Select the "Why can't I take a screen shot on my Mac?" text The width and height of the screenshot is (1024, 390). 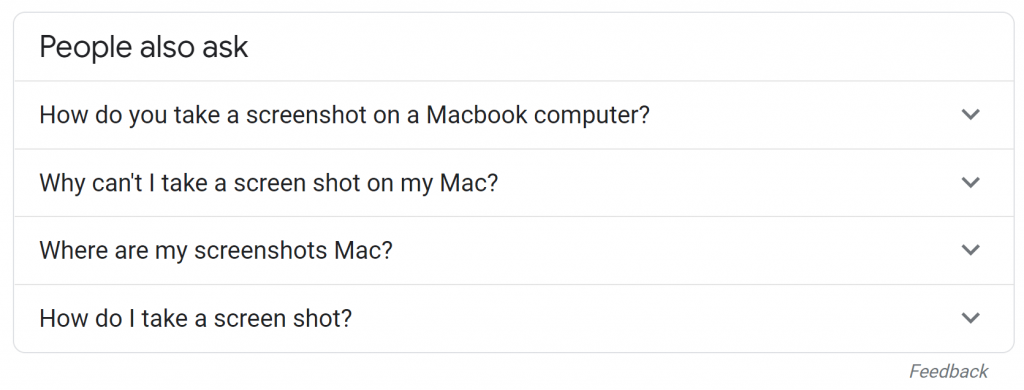[268, 183]
